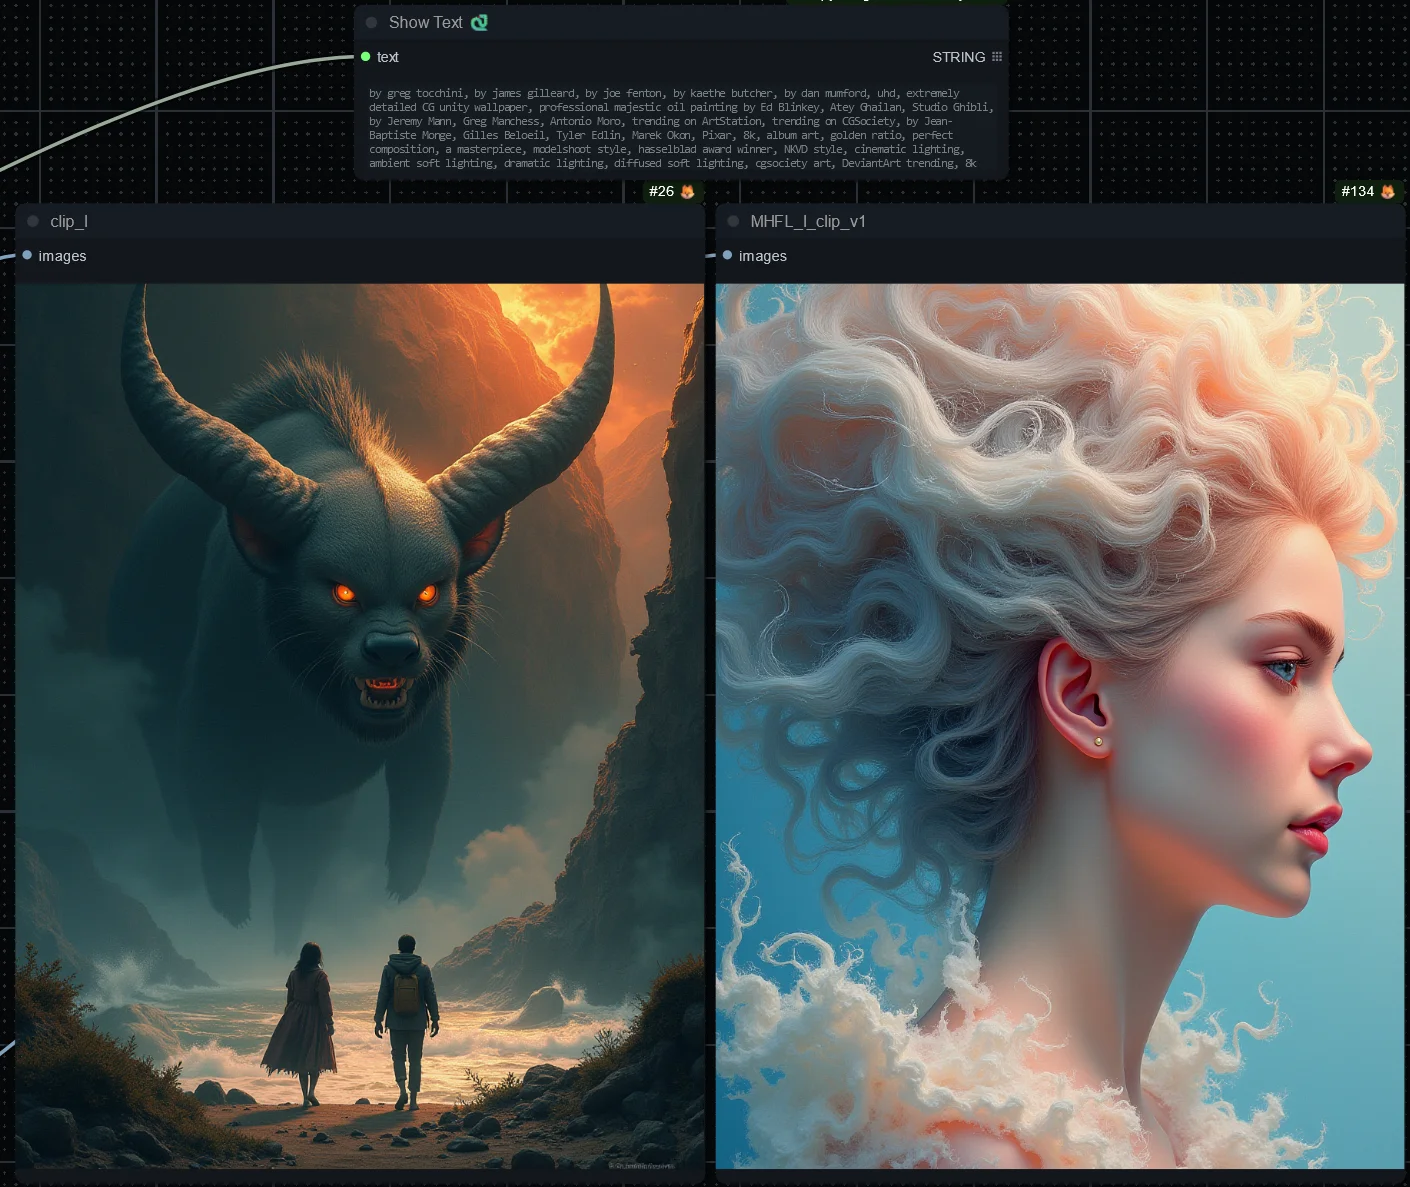Click the STRING output grid port icon

coord(996,57)
